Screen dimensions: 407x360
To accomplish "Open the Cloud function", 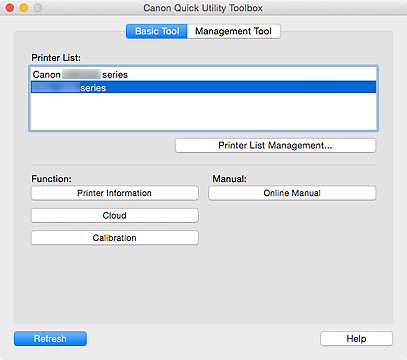I will coord(115,215).
